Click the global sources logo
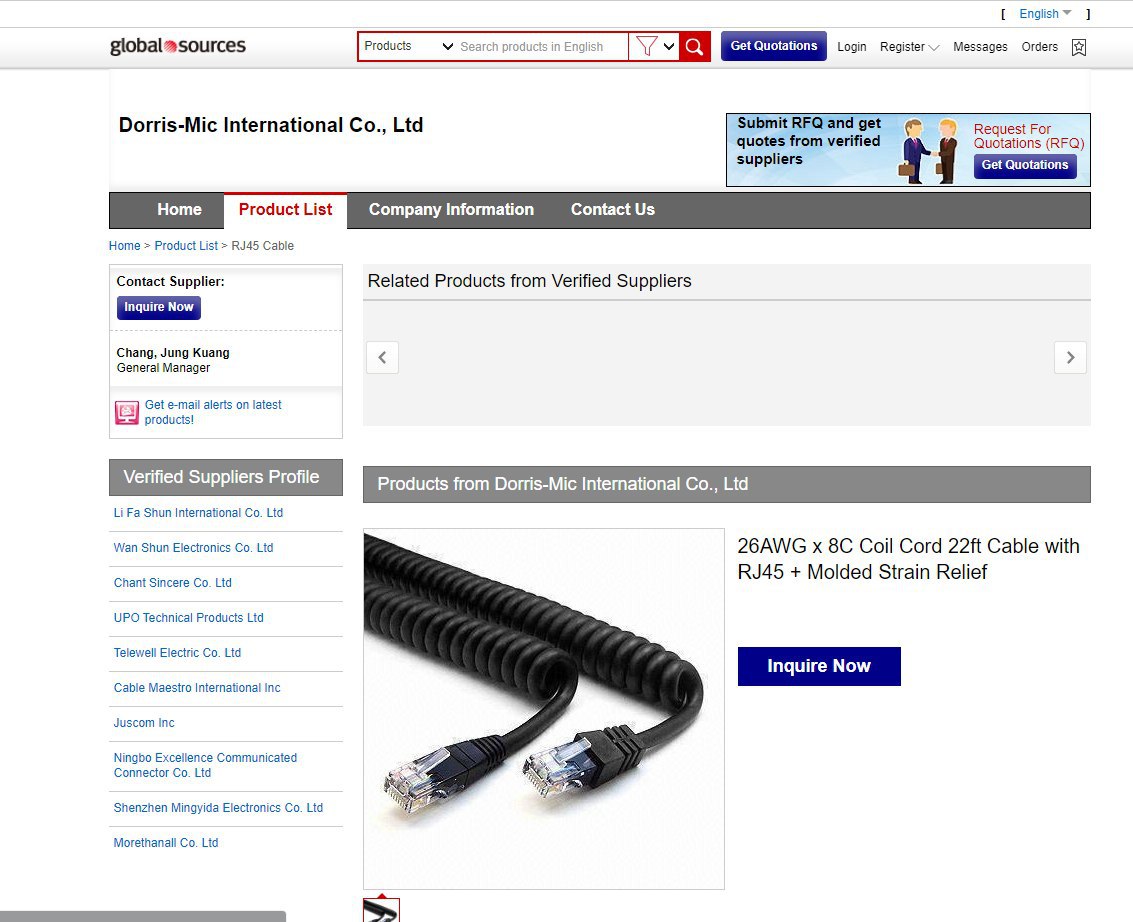Screen dimensions: 1133x922 (178, 46)
